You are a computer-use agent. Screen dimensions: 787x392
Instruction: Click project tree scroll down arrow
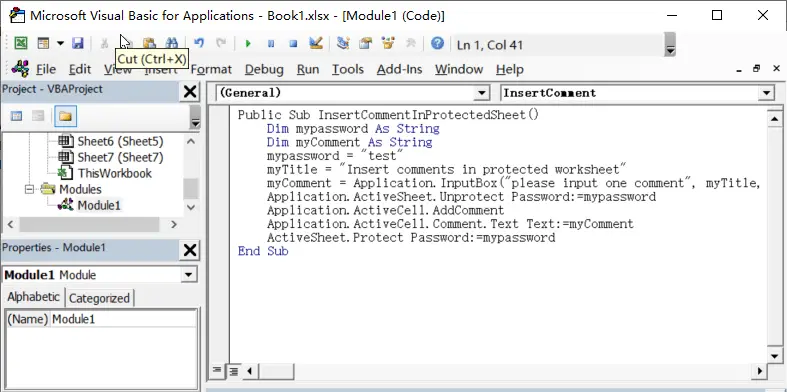(x=191, y=206)
